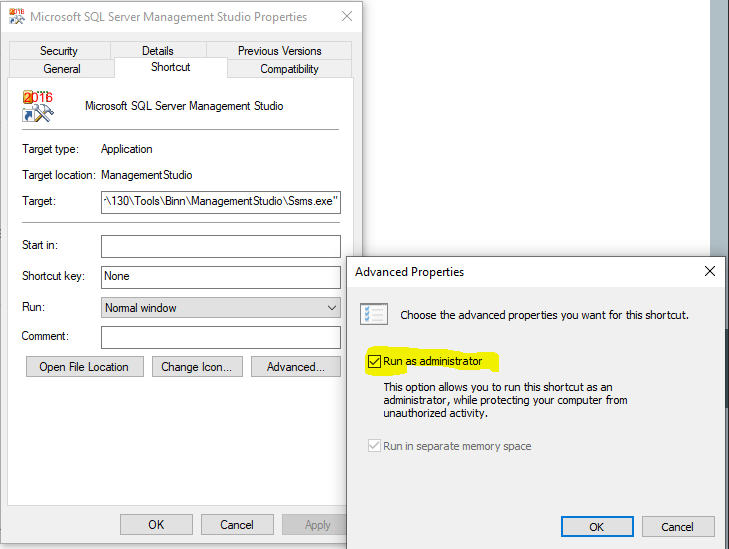Click the Open File Location button
Image resolution: width=729 pixels, height=549 pixels.
pyautogui.click(x=85, y=367)
